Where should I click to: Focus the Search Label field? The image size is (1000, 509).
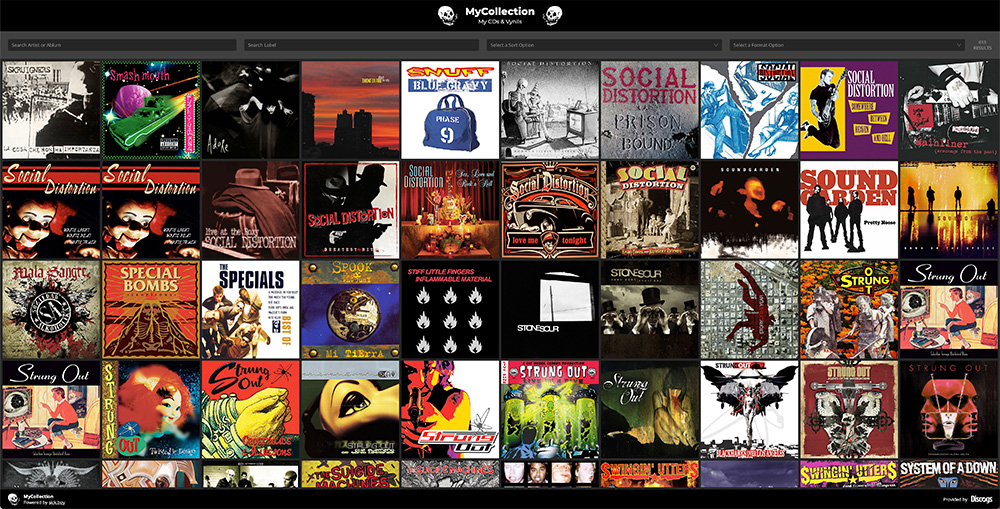[361, 45]
